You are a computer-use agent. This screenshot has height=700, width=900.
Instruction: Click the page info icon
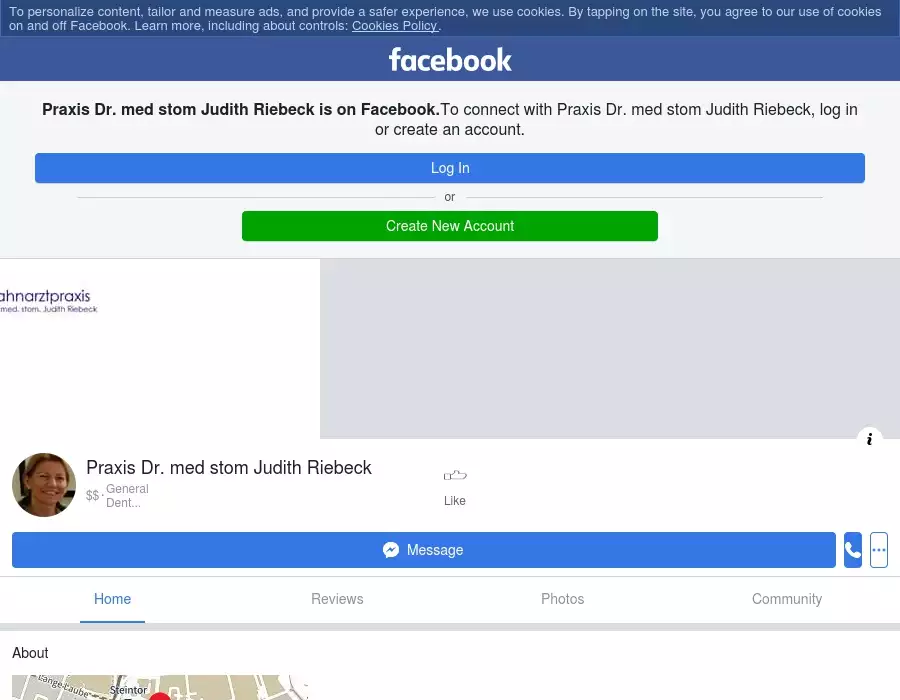pyautogui.click(x=870, y=439)
